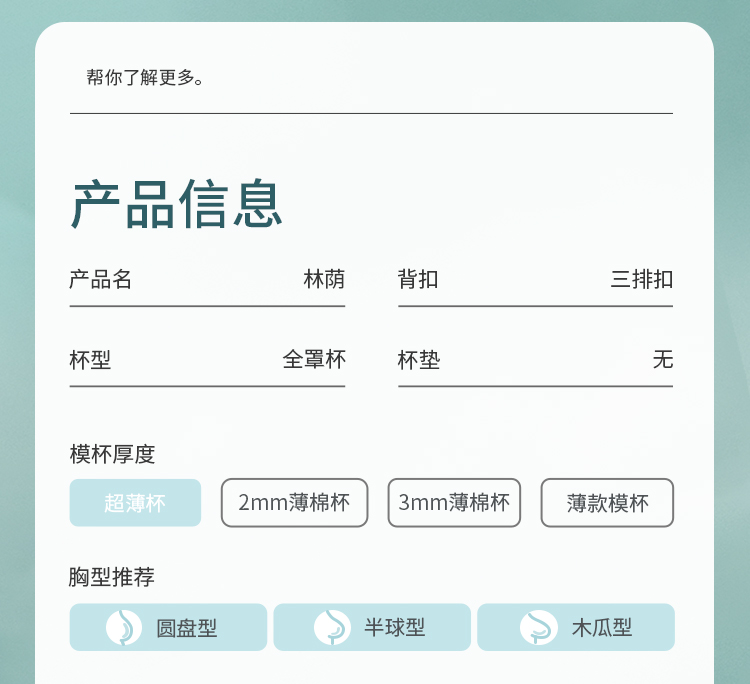Click the 半球型 text label
This screenshot has width=750, height=684.
coord(394,628)
